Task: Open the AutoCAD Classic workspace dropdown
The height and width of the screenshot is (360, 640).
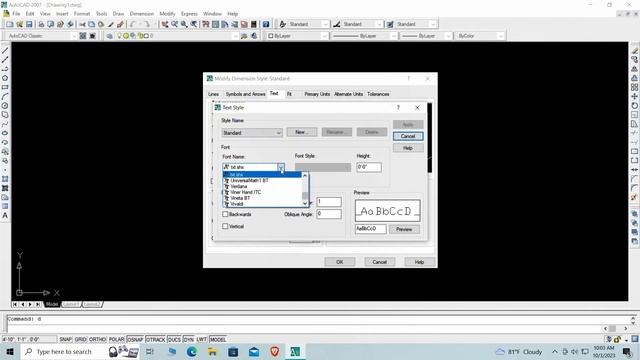Action: coord(42,36)
